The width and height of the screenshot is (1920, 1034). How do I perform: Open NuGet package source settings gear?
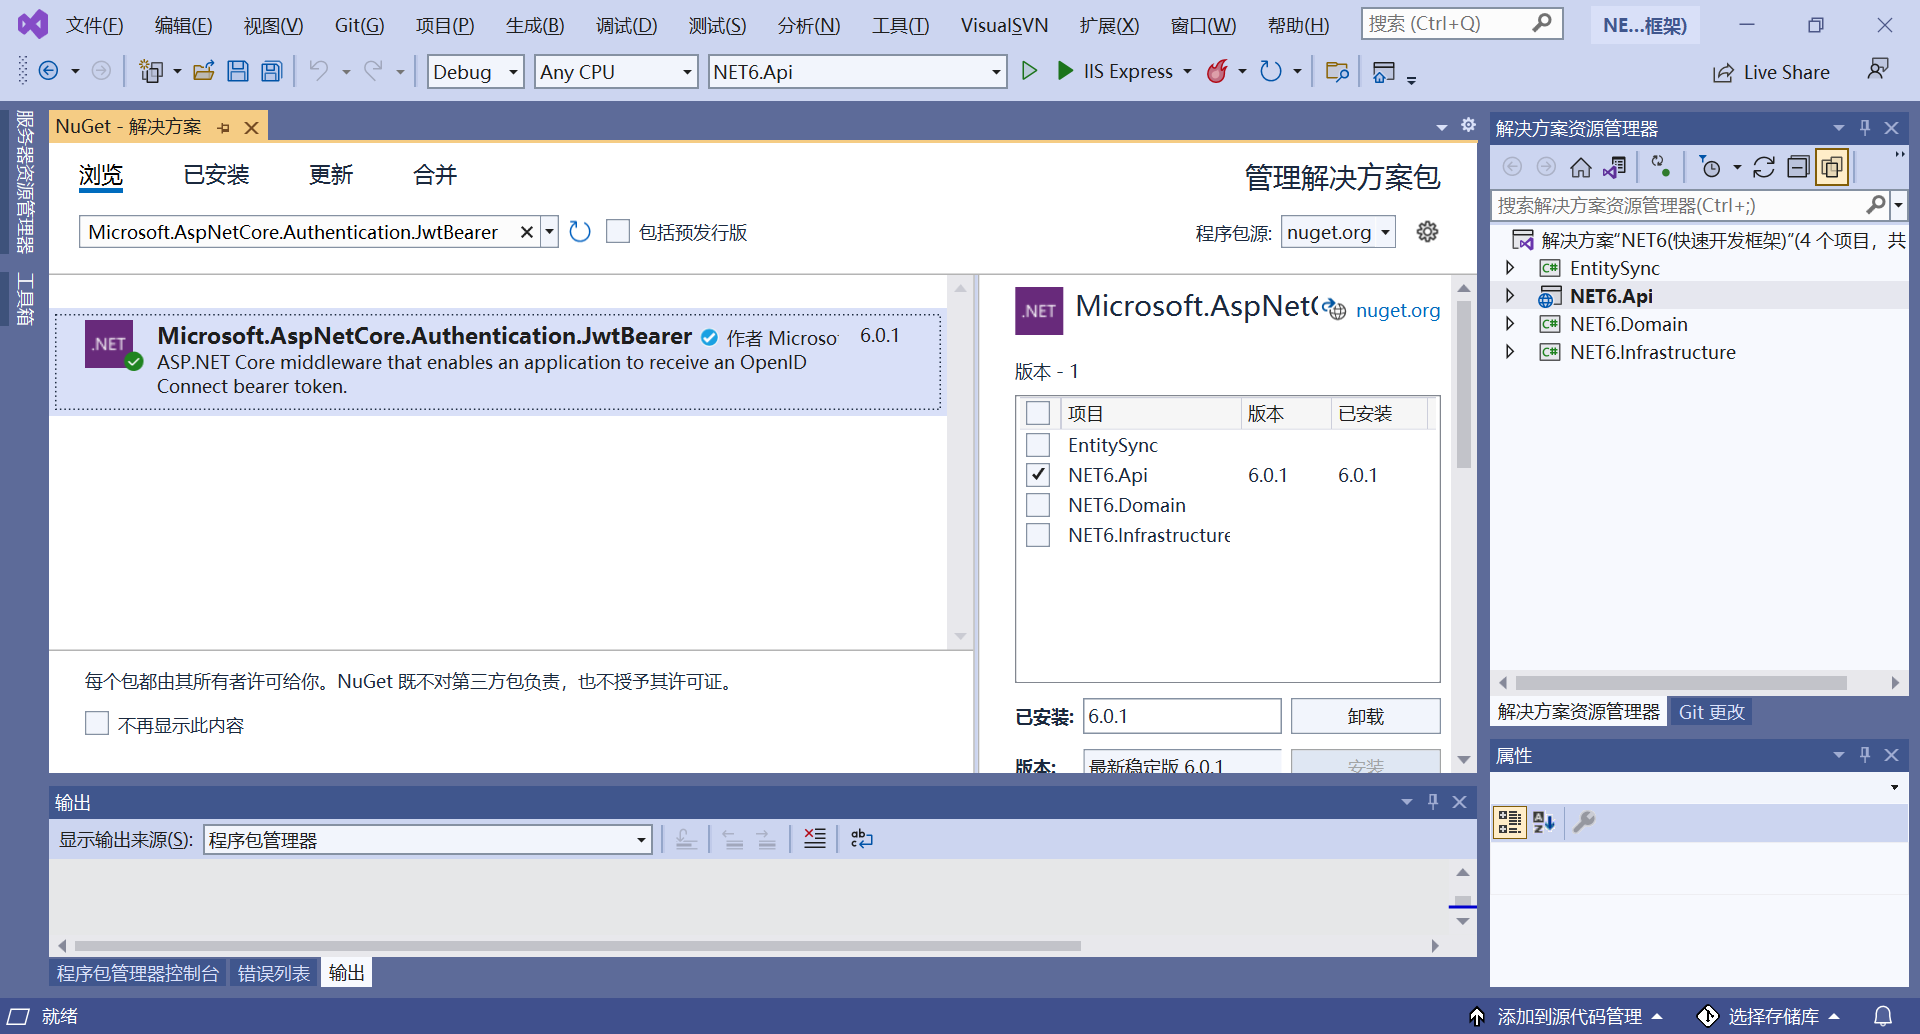pos(1427,231)
